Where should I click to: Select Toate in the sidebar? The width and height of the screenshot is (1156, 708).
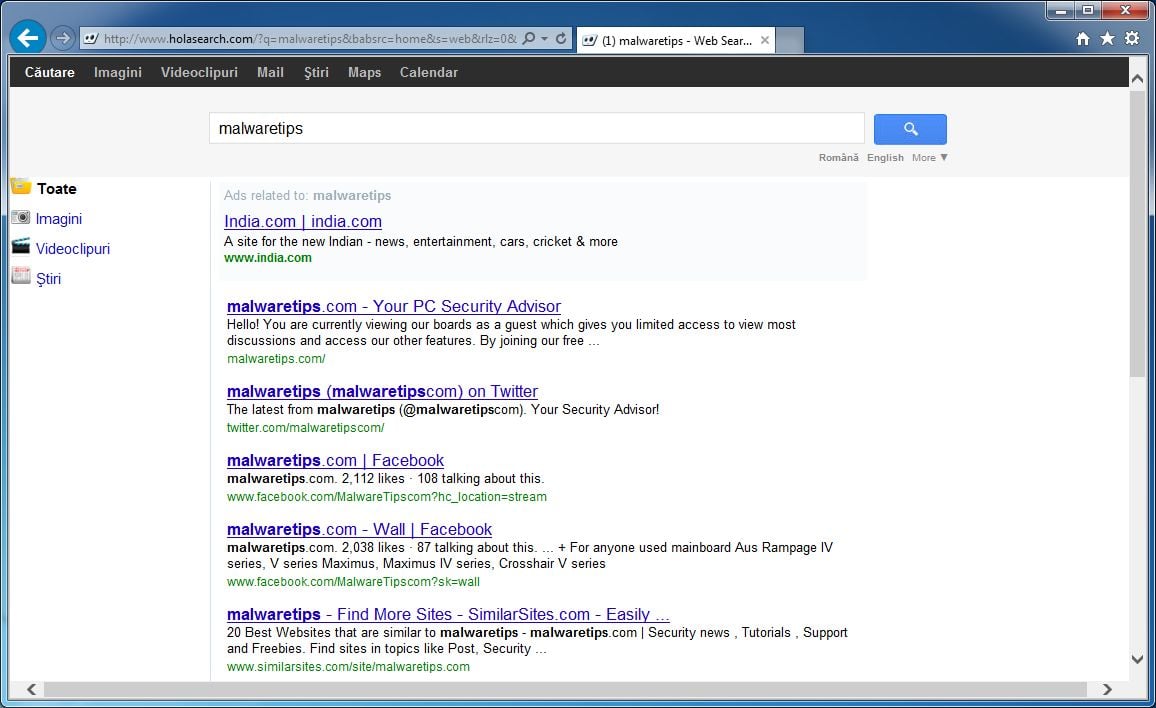coord(57,189)
